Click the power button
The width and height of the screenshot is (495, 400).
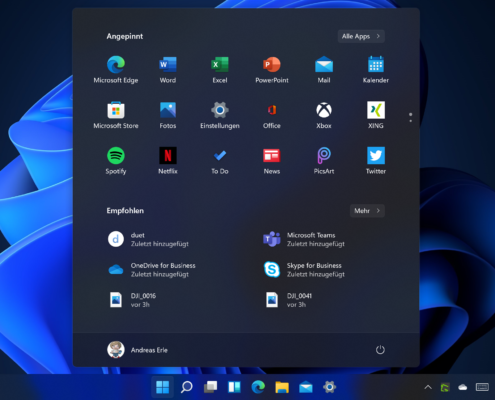tap(380, 350)
